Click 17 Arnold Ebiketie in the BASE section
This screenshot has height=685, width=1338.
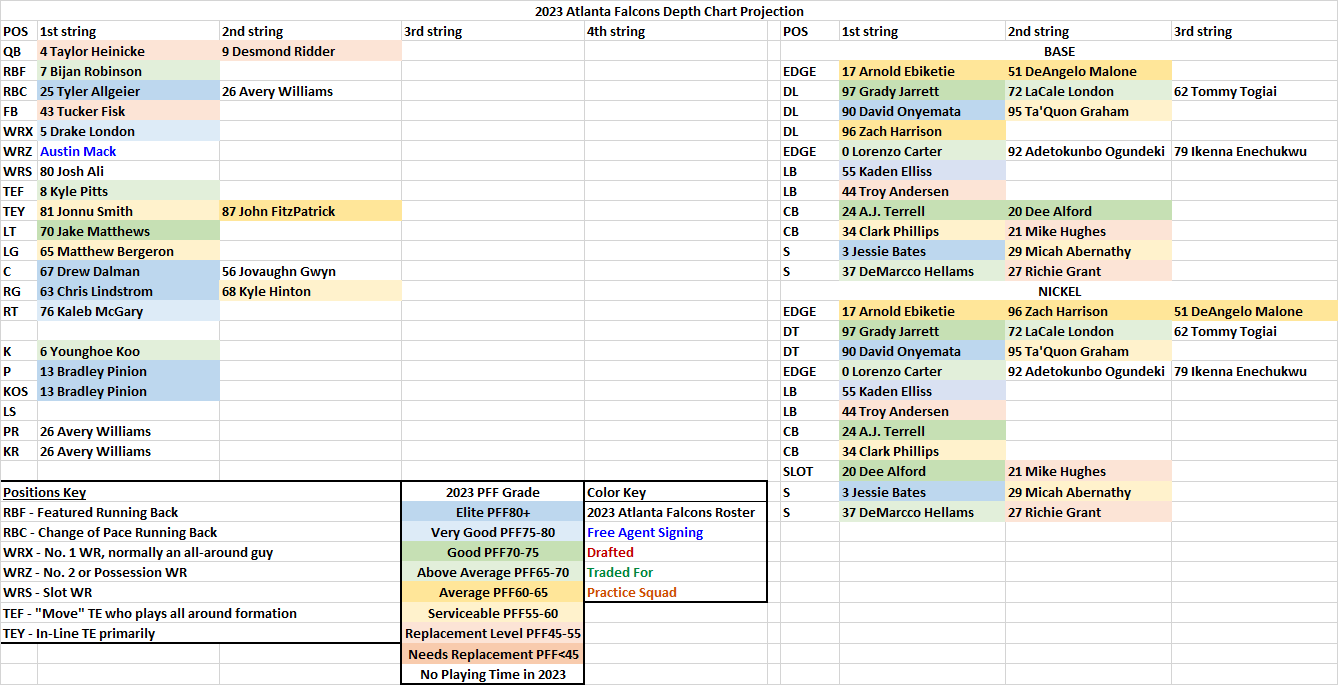[x=922, y=71]
